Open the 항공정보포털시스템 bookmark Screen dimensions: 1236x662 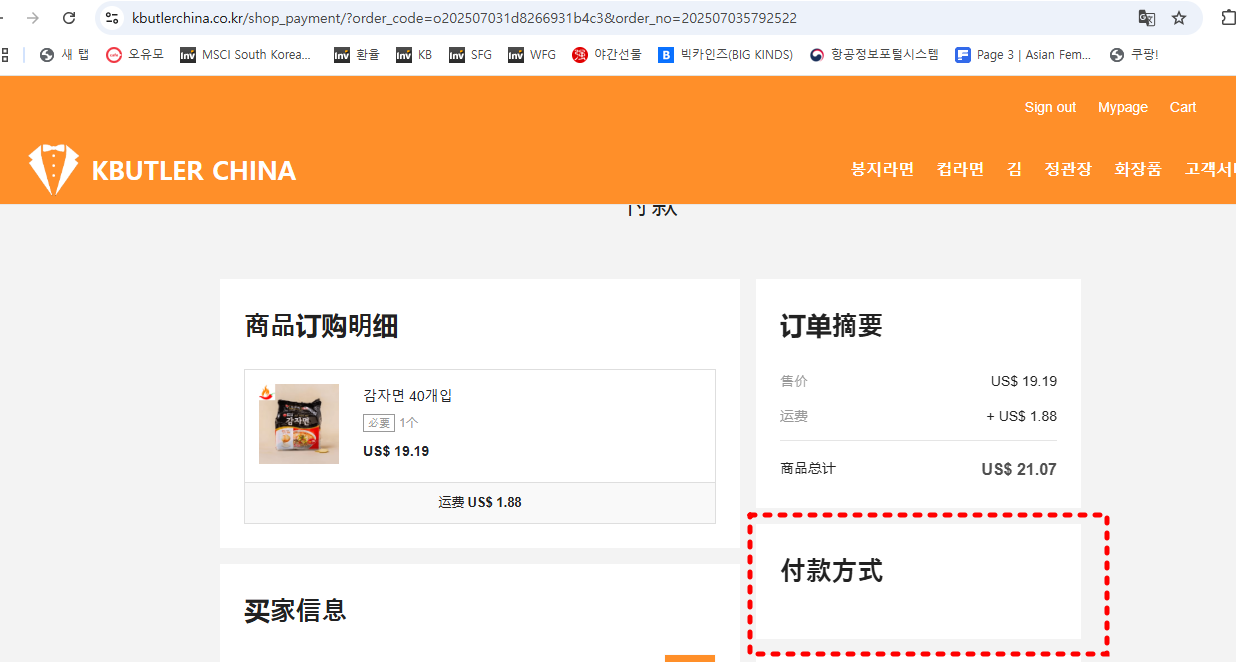[874, 55]
